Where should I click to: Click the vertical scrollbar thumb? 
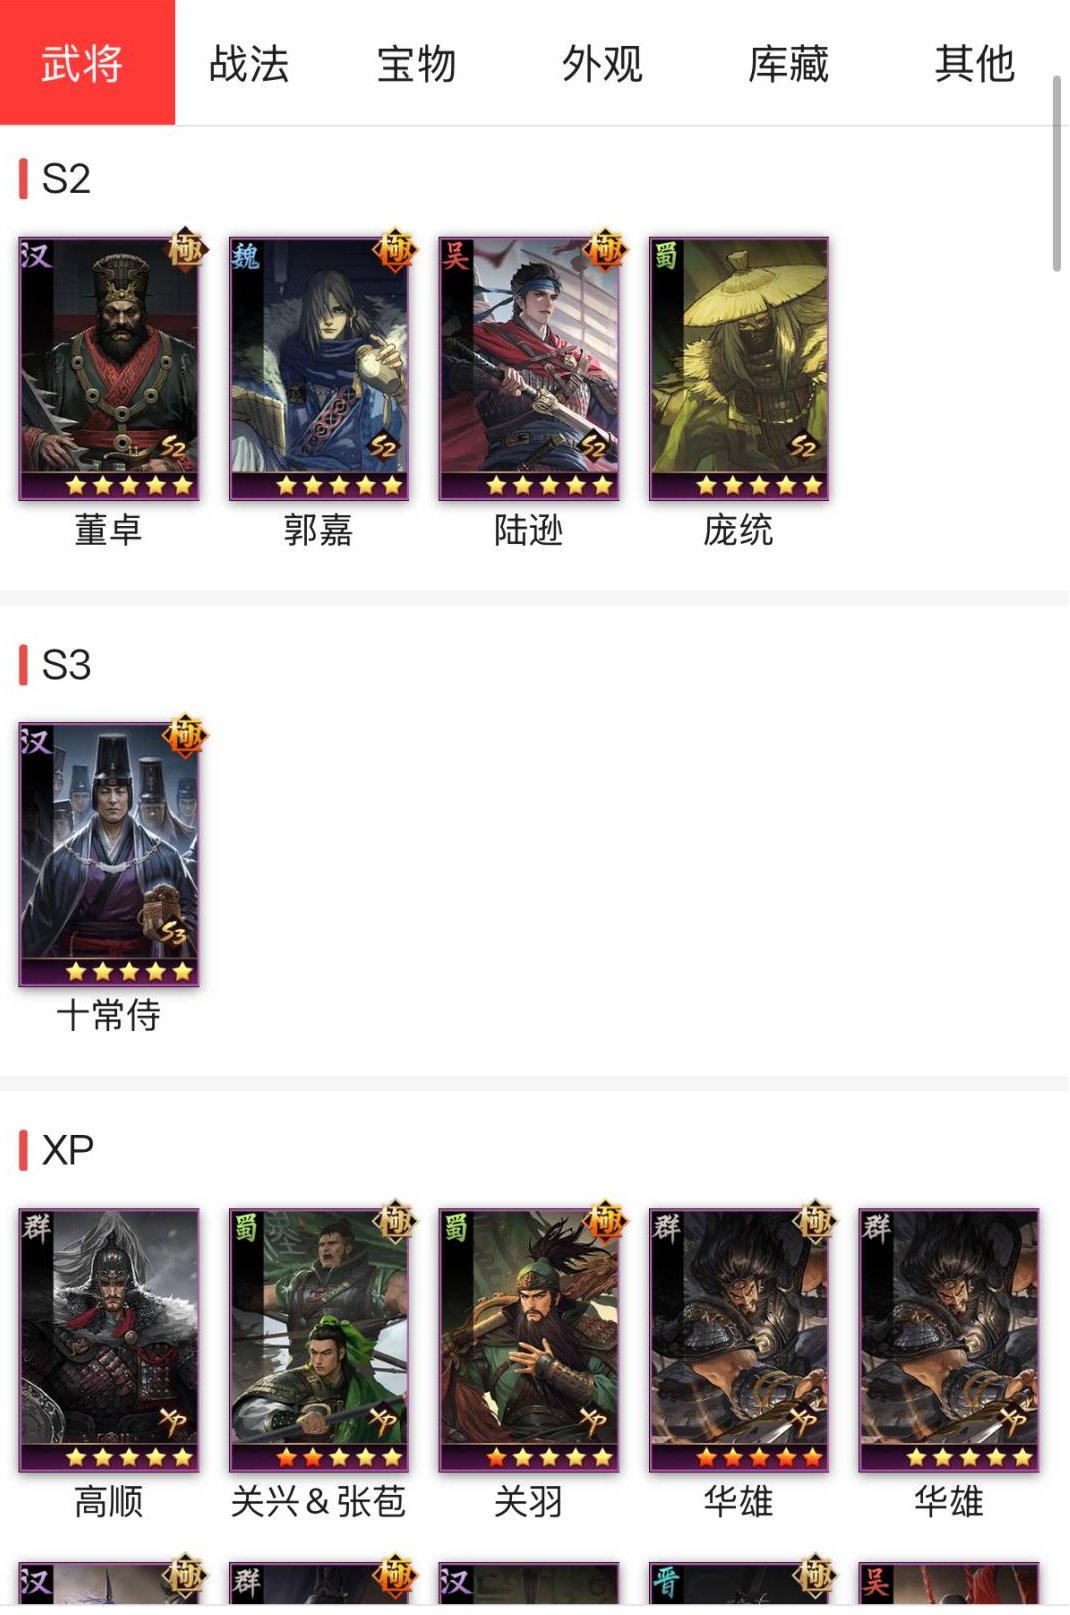tap(1056, 173)
